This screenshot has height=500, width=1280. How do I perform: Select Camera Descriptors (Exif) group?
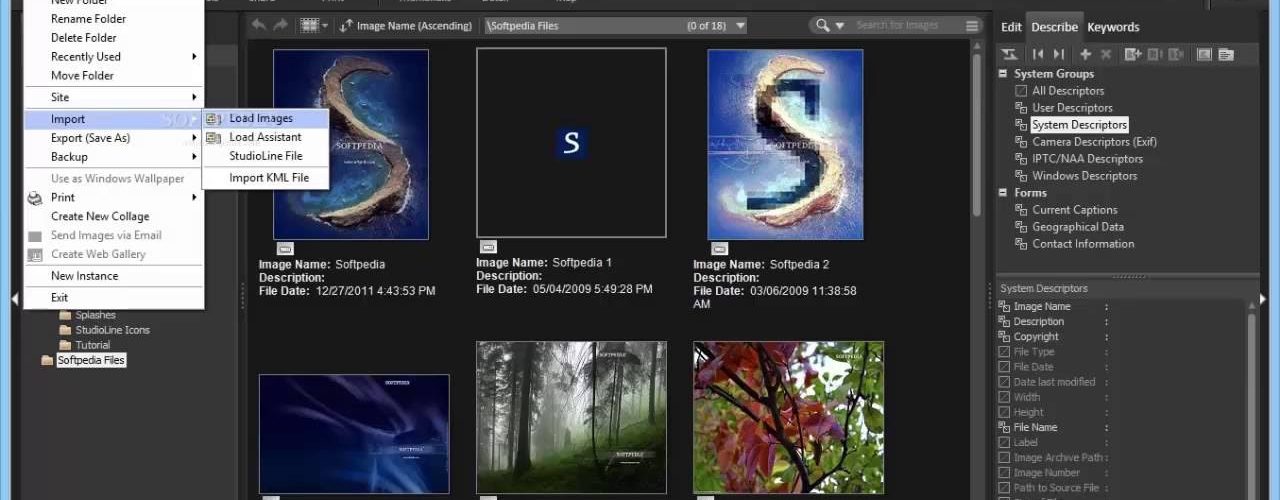[x=1094, y=142]
